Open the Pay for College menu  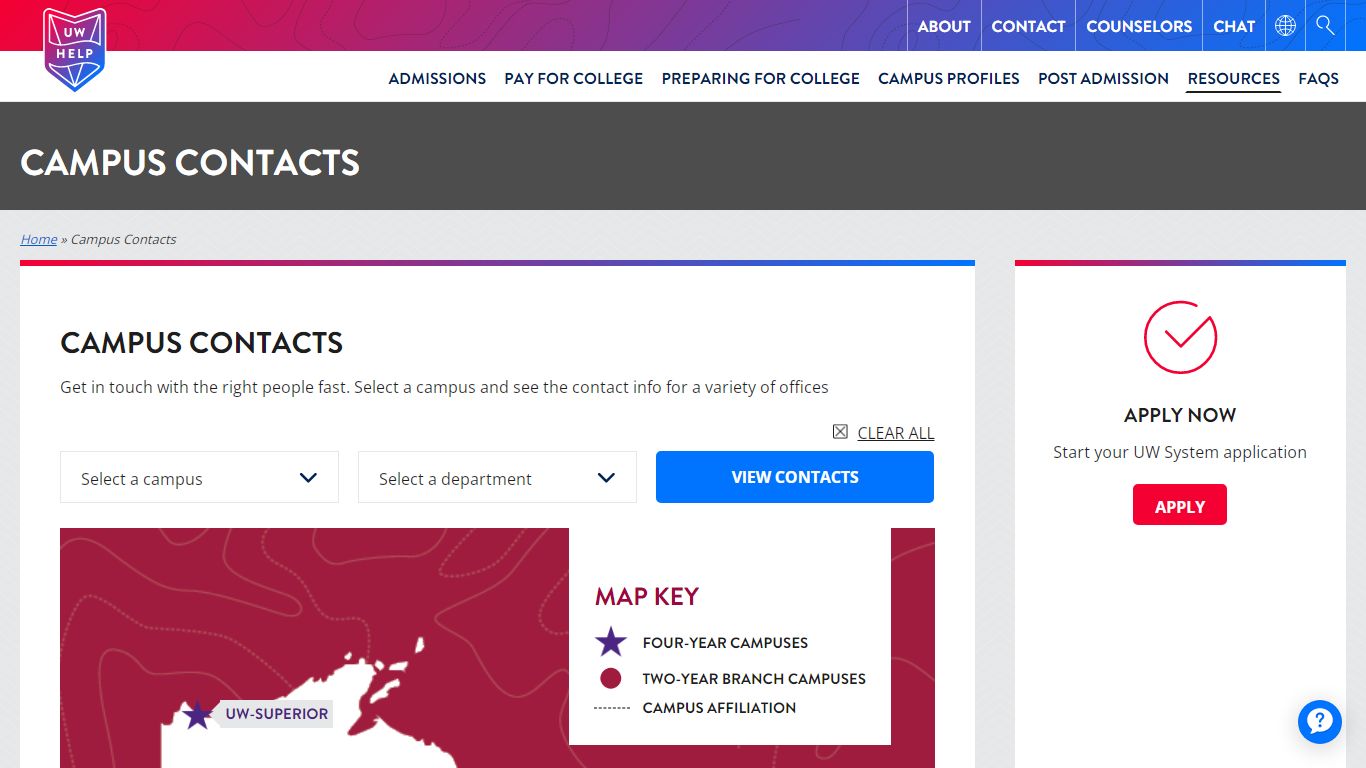[574, 78]
